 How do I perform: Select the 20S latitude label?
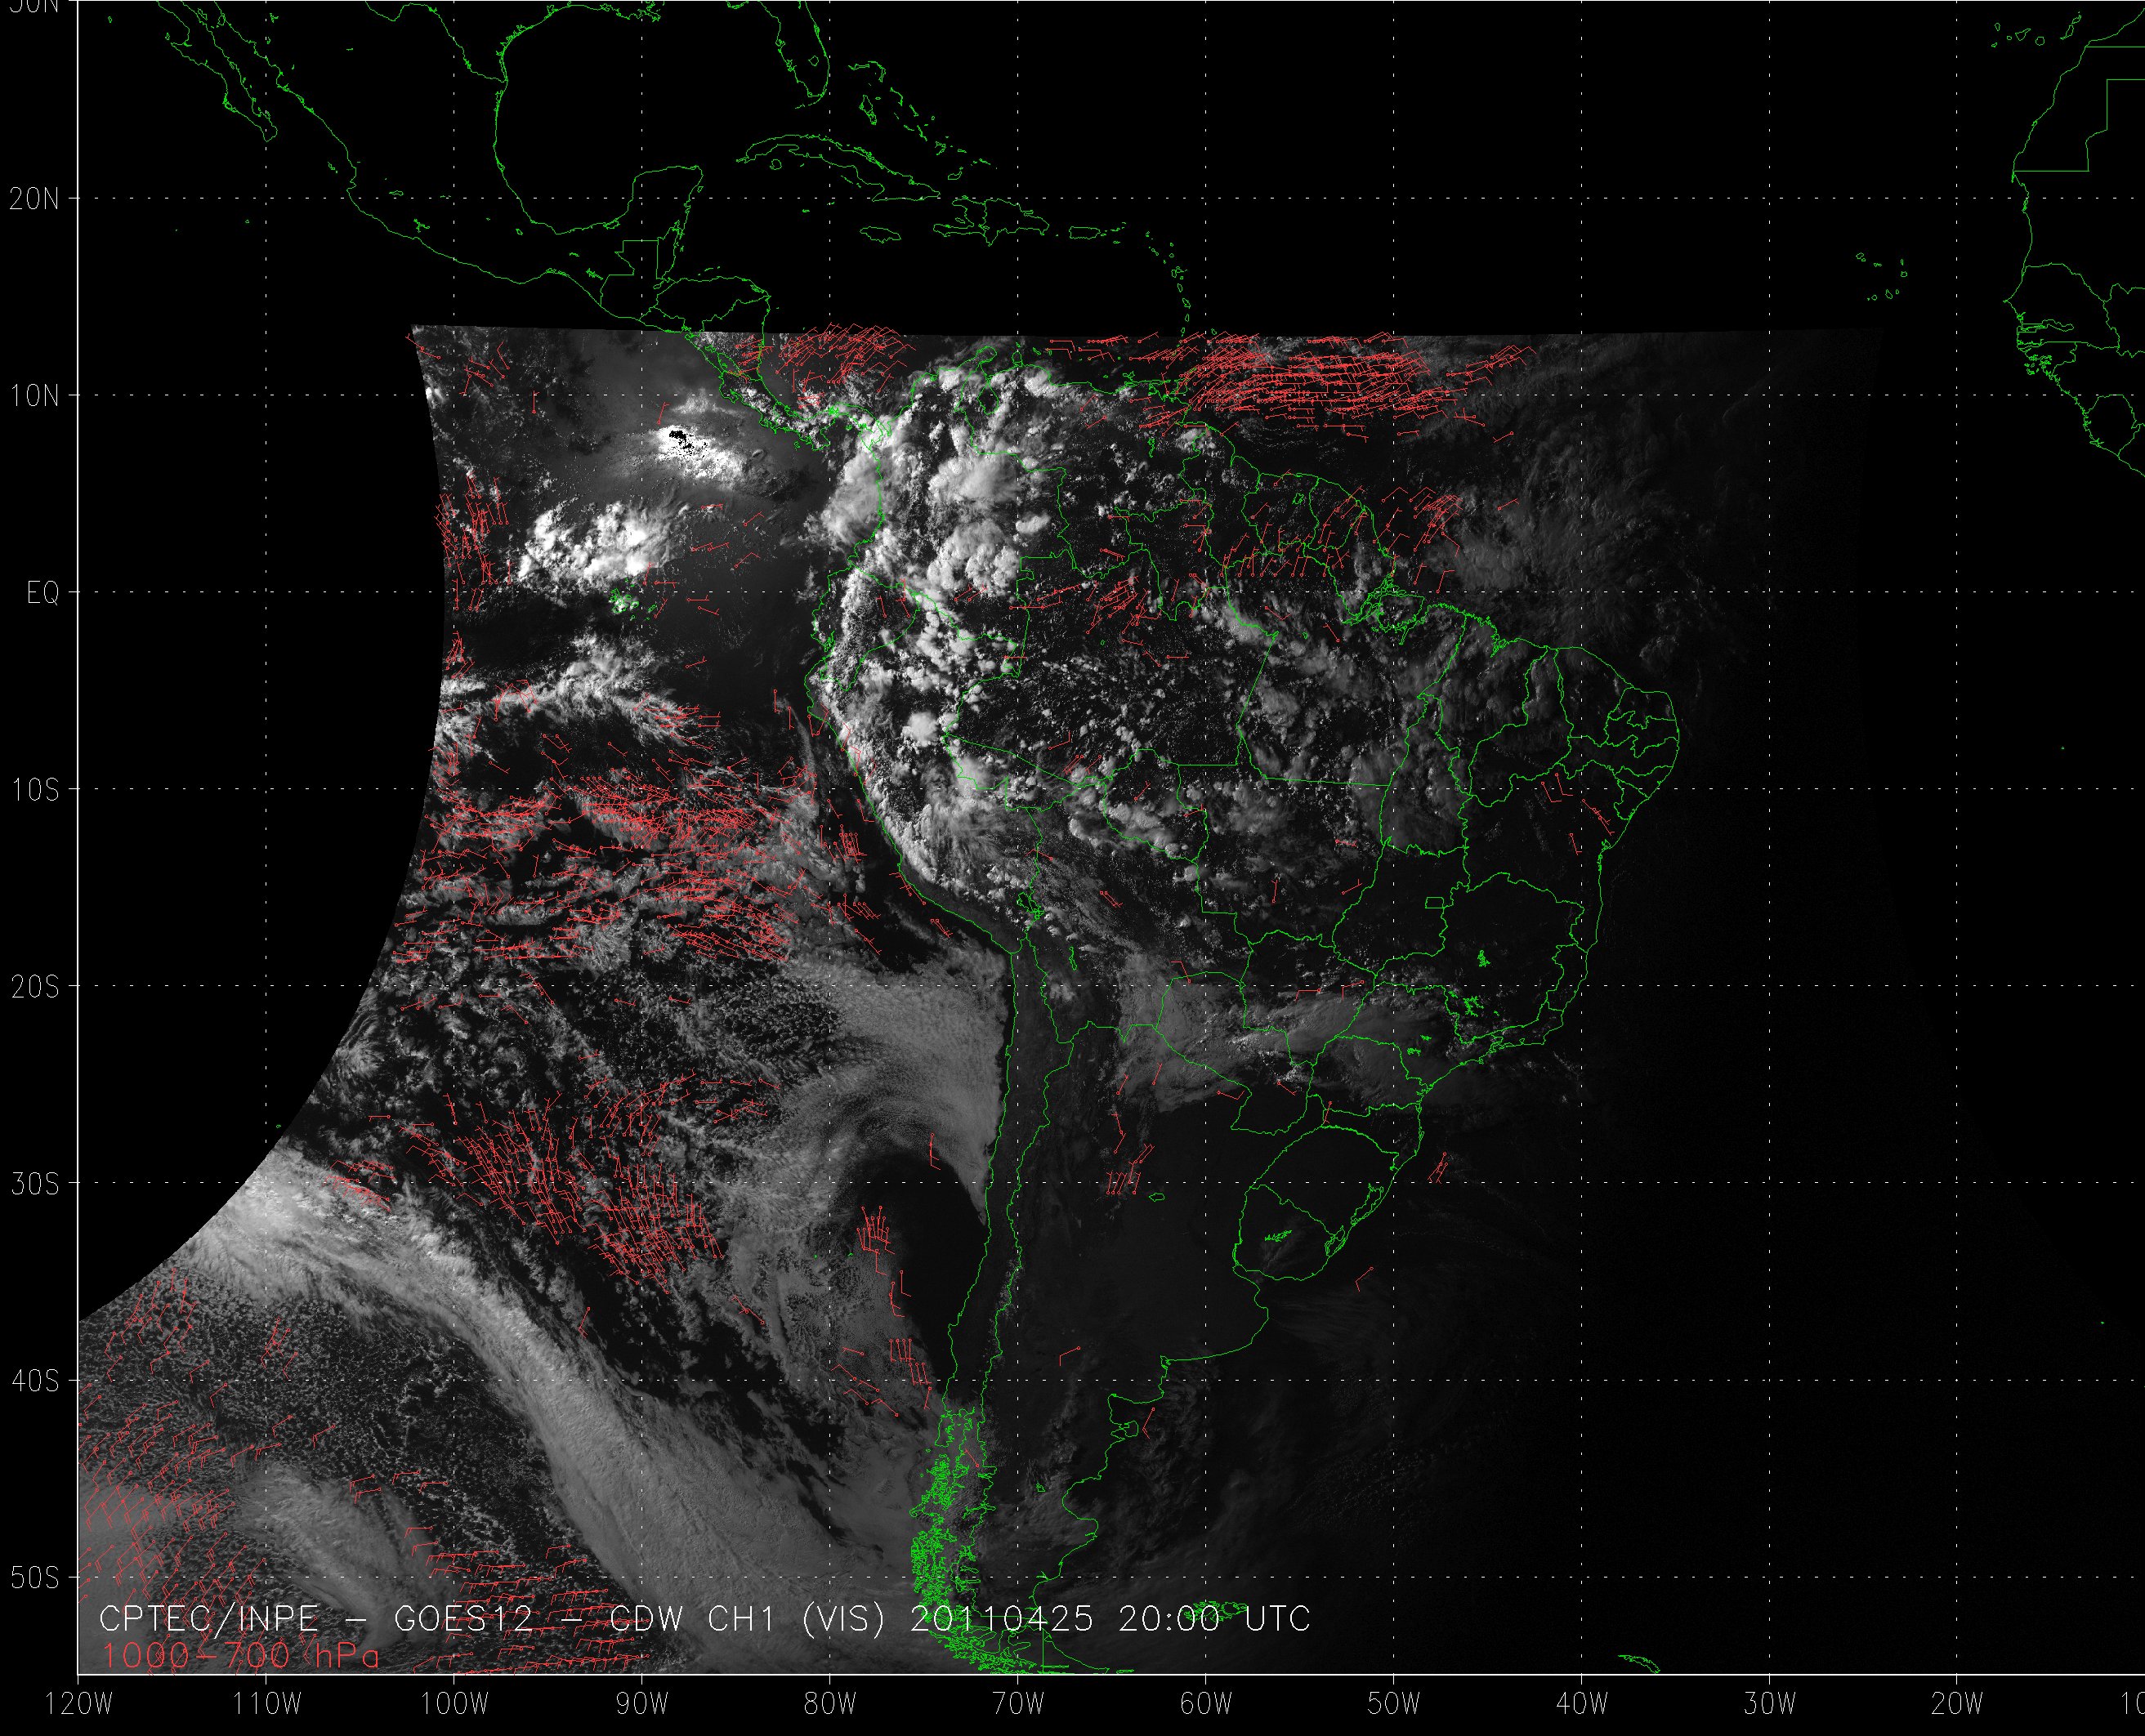35,987
